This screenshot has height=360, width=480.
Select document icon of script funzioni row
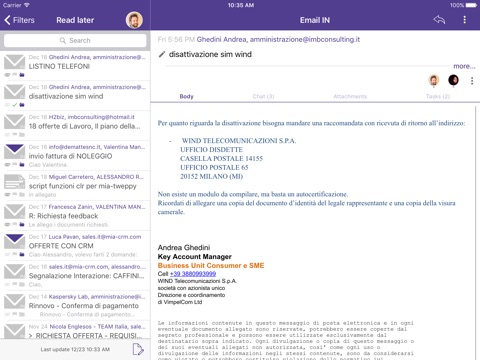[14, 182]
